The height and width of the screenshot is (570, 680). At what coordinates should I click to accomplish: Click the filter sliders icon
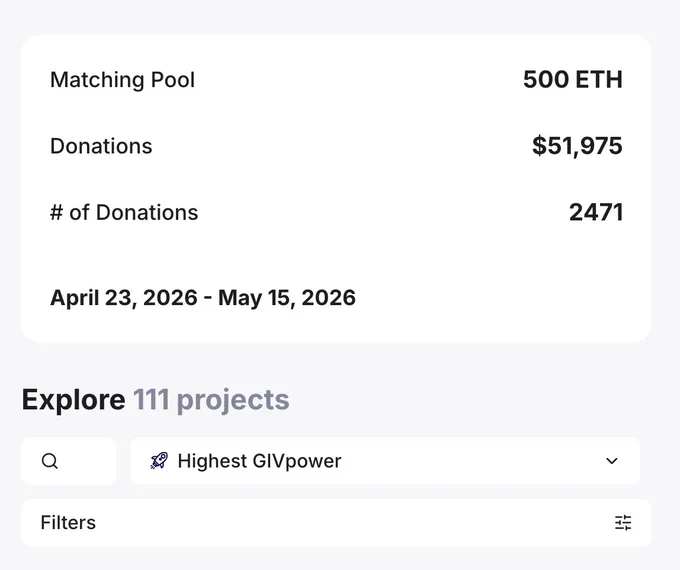[x=623, y=523]
